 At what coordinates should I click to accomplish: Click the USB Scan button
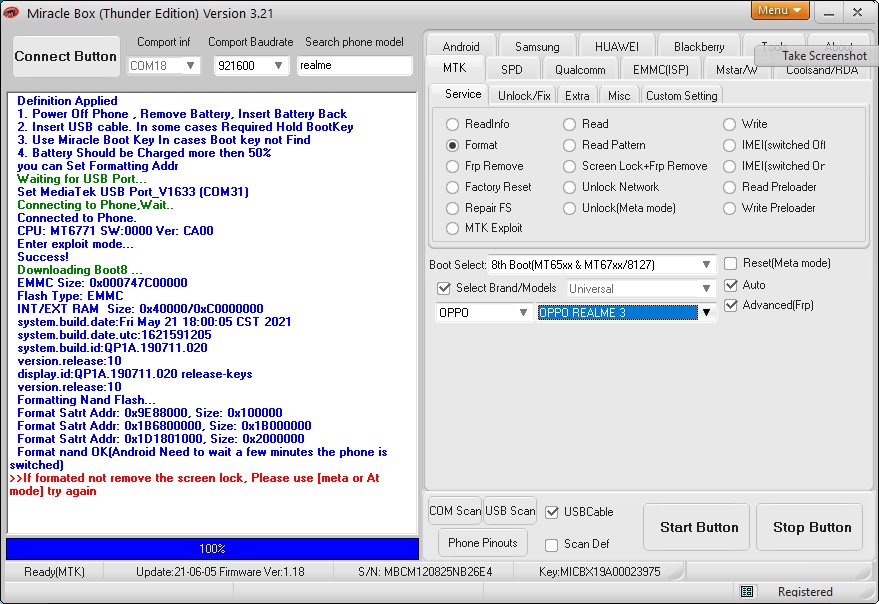click(510, 511)
